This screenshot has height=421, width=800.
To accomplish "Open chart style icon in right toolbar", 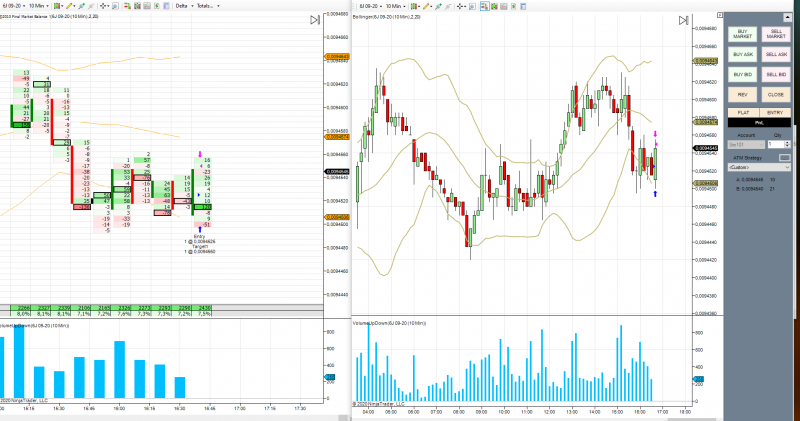I will [x=414, y=6].
